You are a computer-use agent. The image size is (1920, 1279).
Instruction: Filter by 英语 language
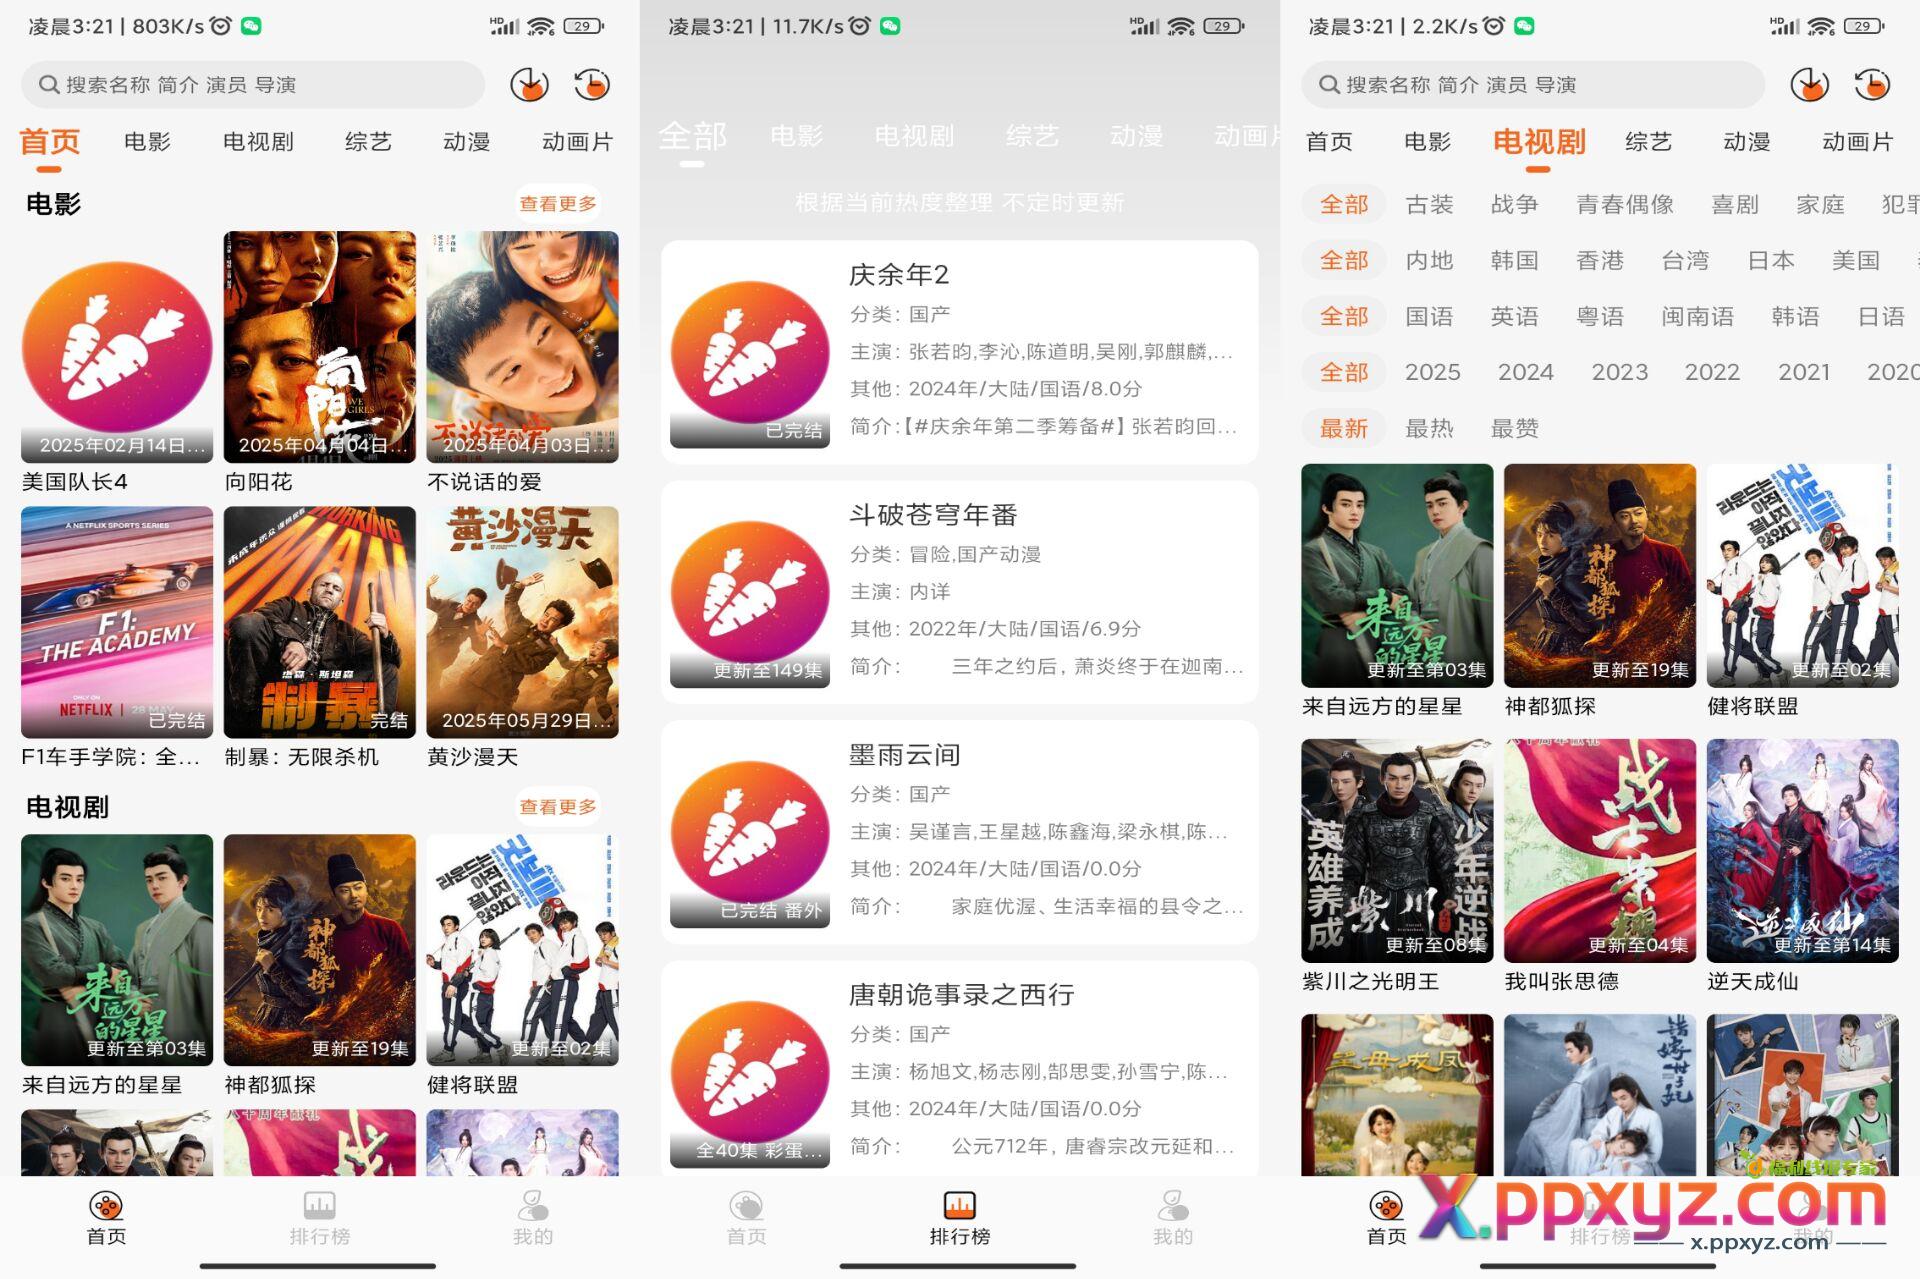[1514, 317]
